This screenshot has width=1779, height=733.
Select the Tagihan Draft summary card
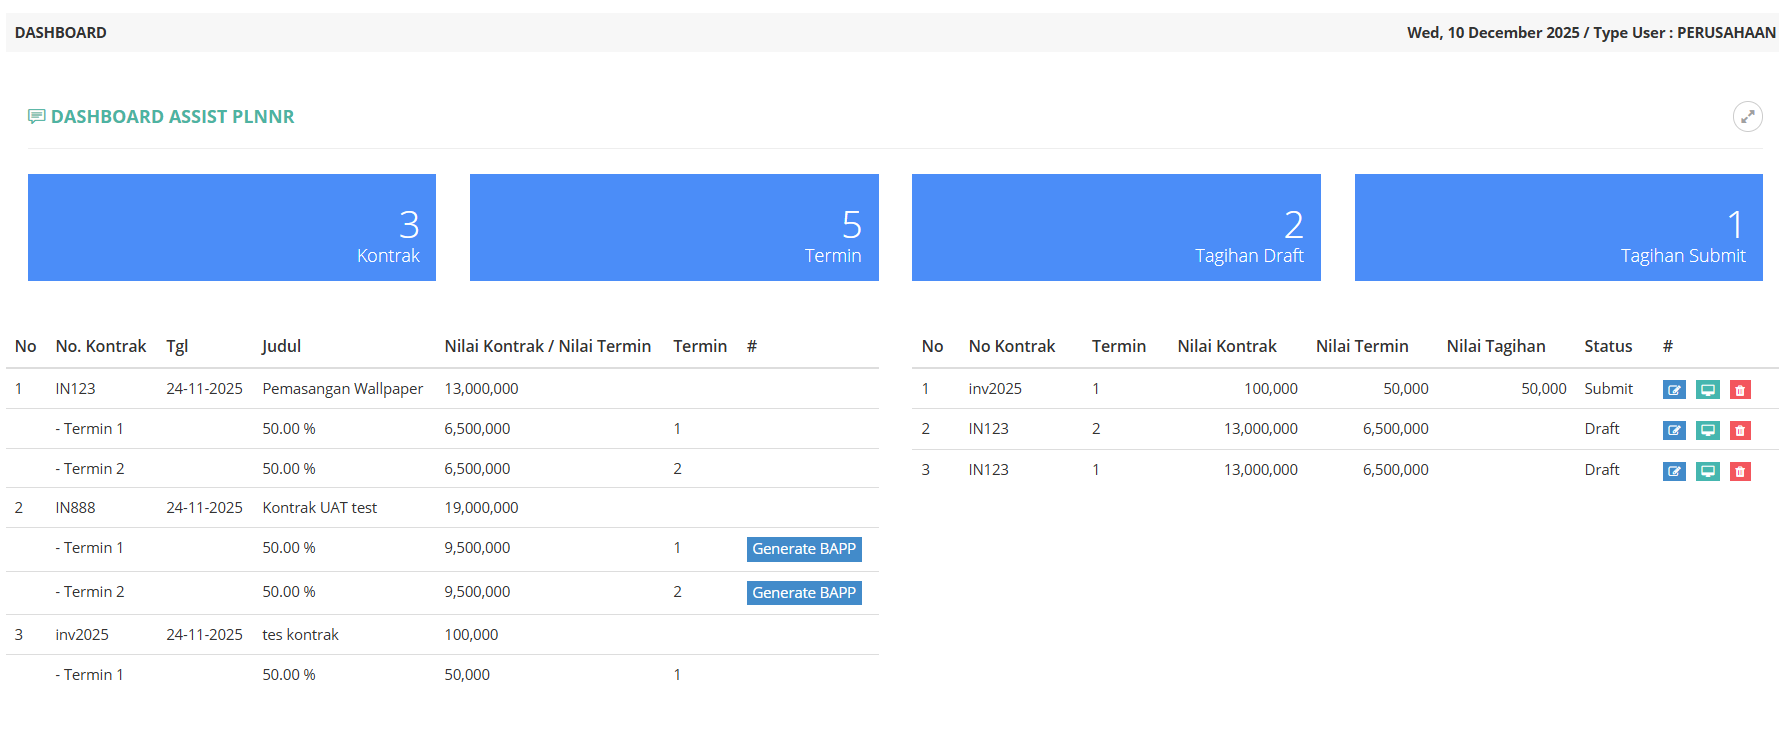[1116, 228]
